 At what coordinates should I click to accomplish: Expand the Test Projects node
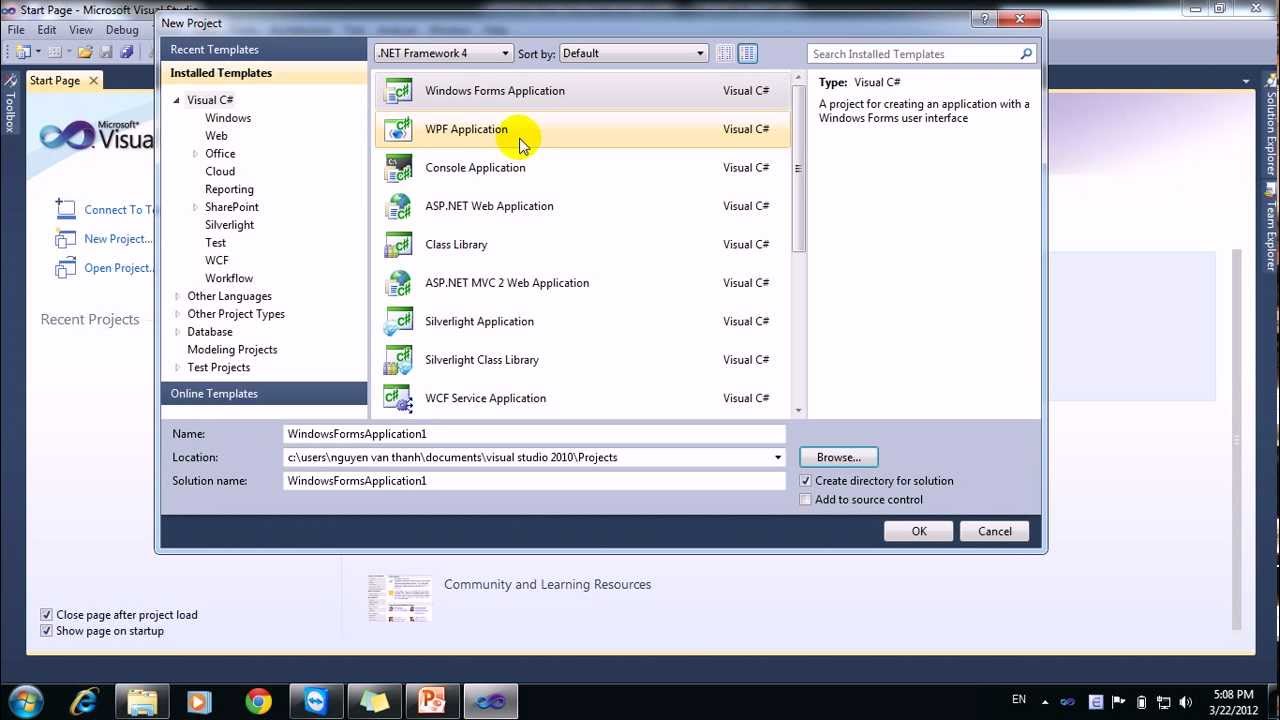177,368
